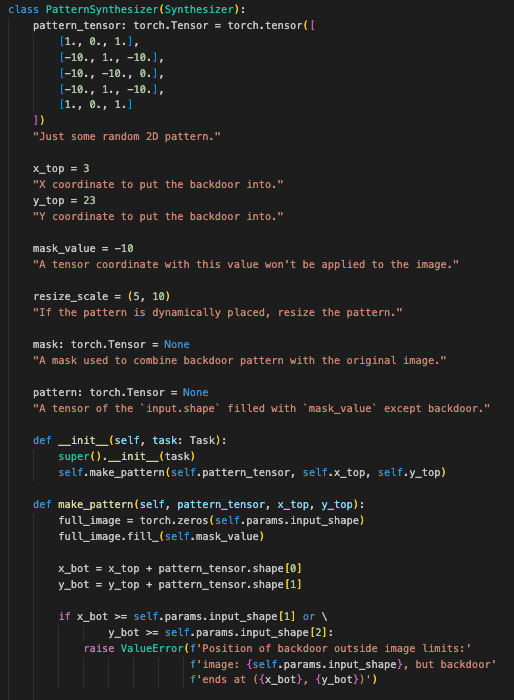Viewport: 514px width, 700px height.
Task: Click the x_top = 3 value
Action: tap(86, 168)
